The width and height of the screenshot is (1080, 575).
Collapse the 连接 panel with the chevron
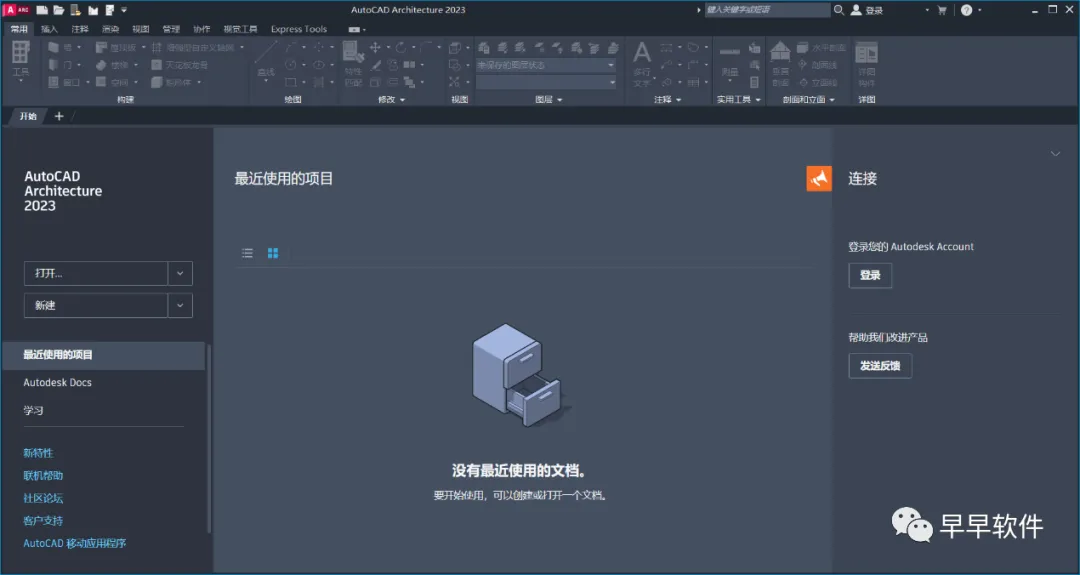[1055, 154]
